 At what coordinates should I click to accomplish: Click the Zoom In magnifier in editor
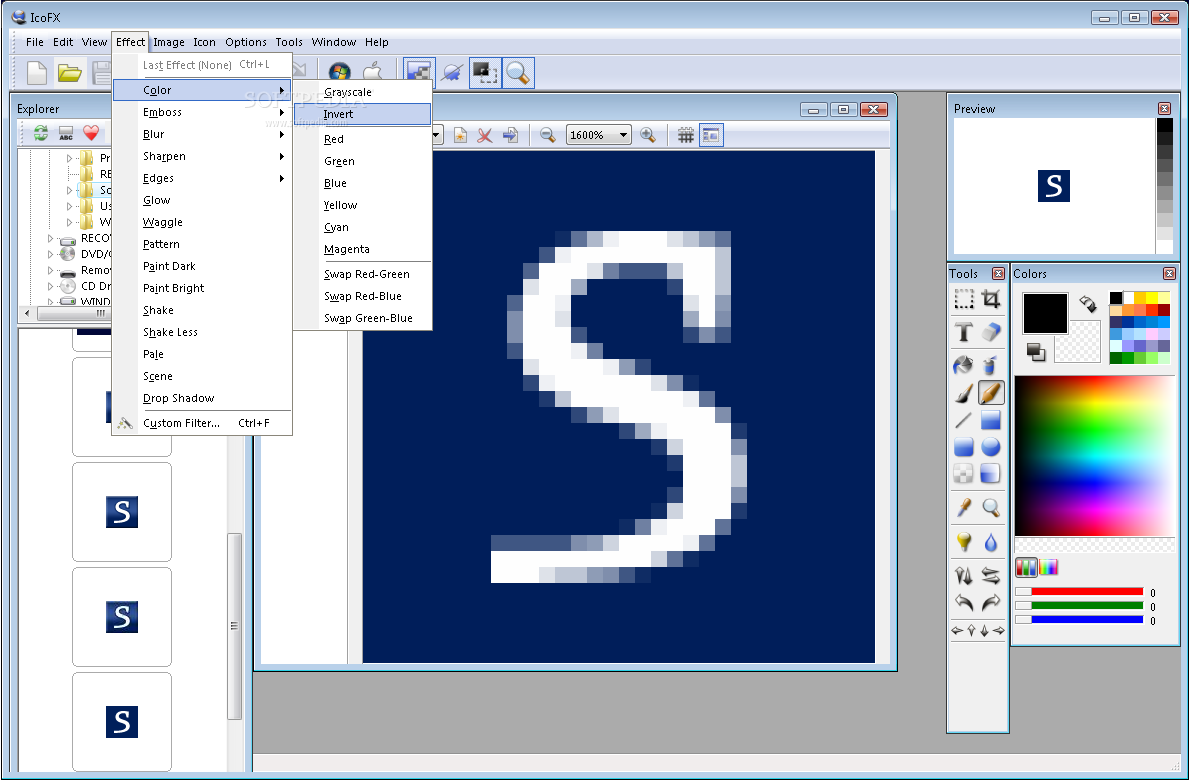pos(647,135)
